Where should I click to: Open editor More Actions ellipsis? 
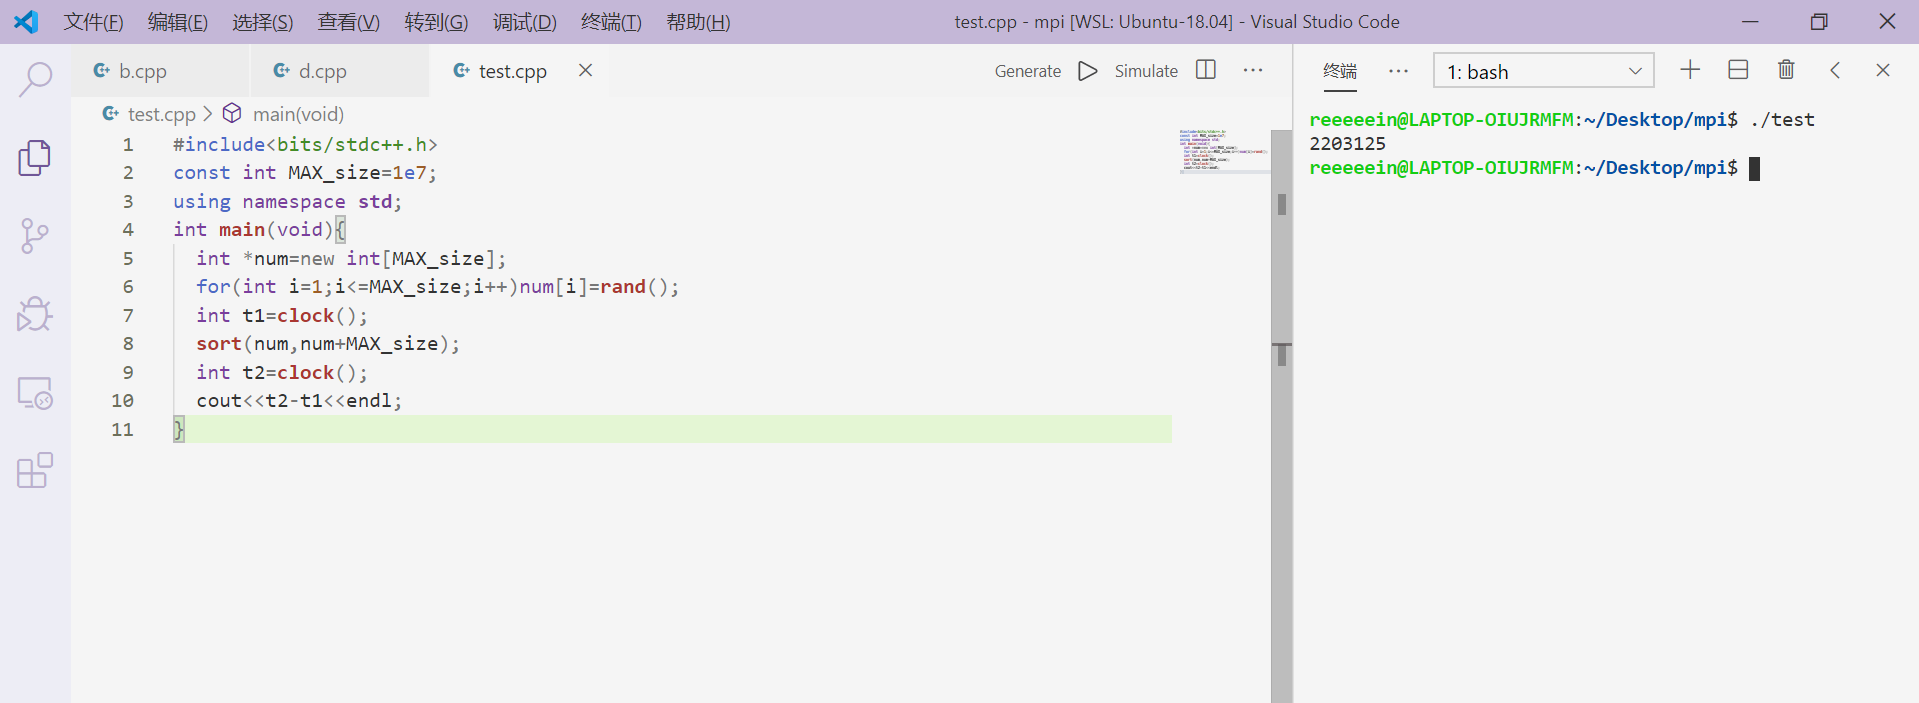[1253, 70]
